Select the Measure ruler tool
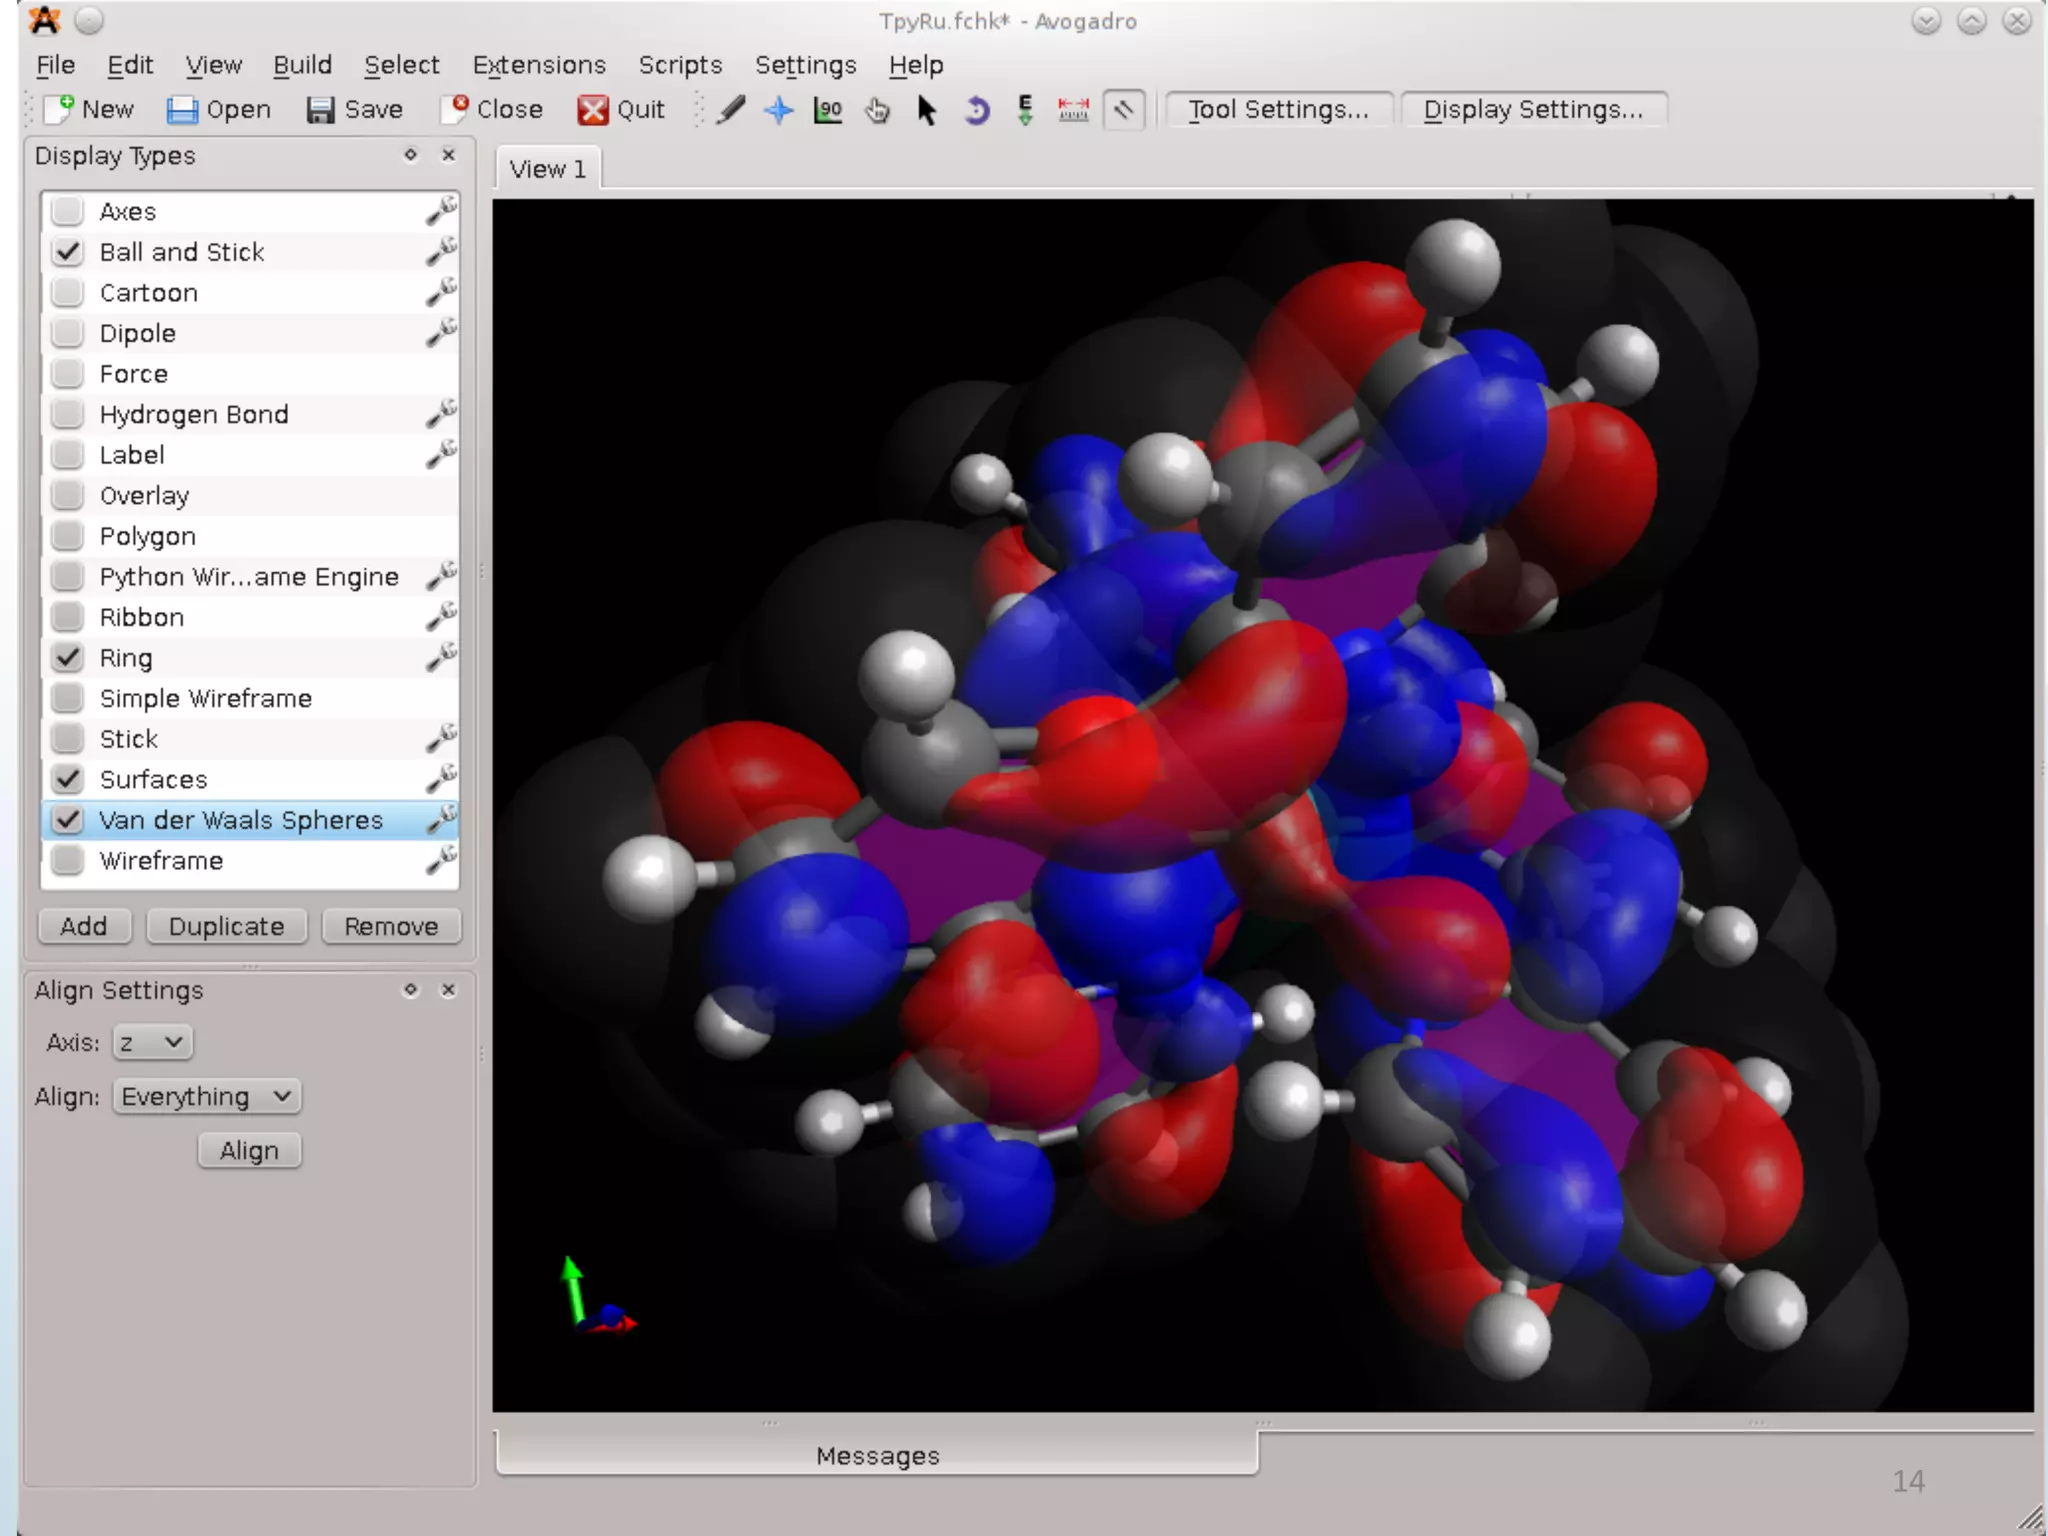The width and height of the screenshot is (2048, 1536). [1073, 109]
